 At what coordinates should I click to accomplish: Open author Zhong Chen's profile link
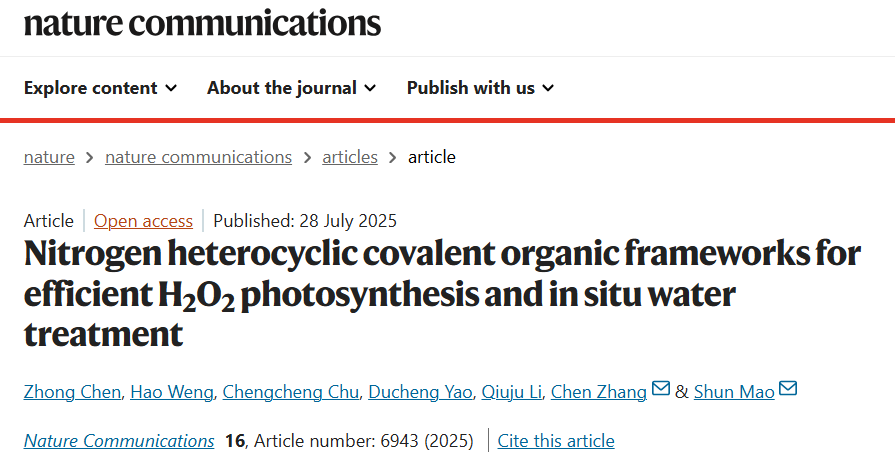click(73, 392)
